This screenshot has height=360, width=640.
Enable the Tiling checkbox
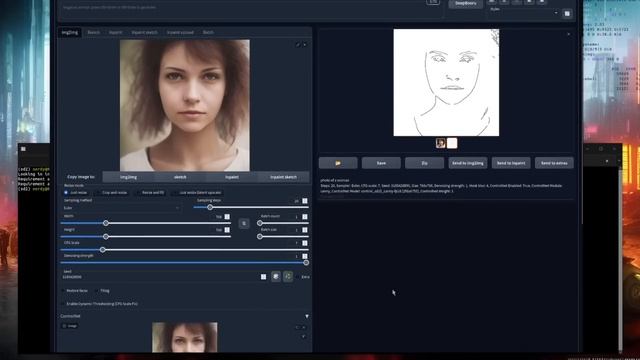(x=97, y=291)
